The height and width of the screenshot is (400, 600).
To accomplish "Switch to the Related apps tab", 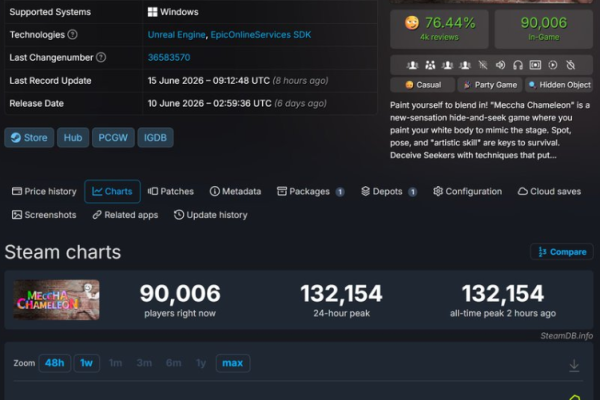I will click(x=125, y=215).
